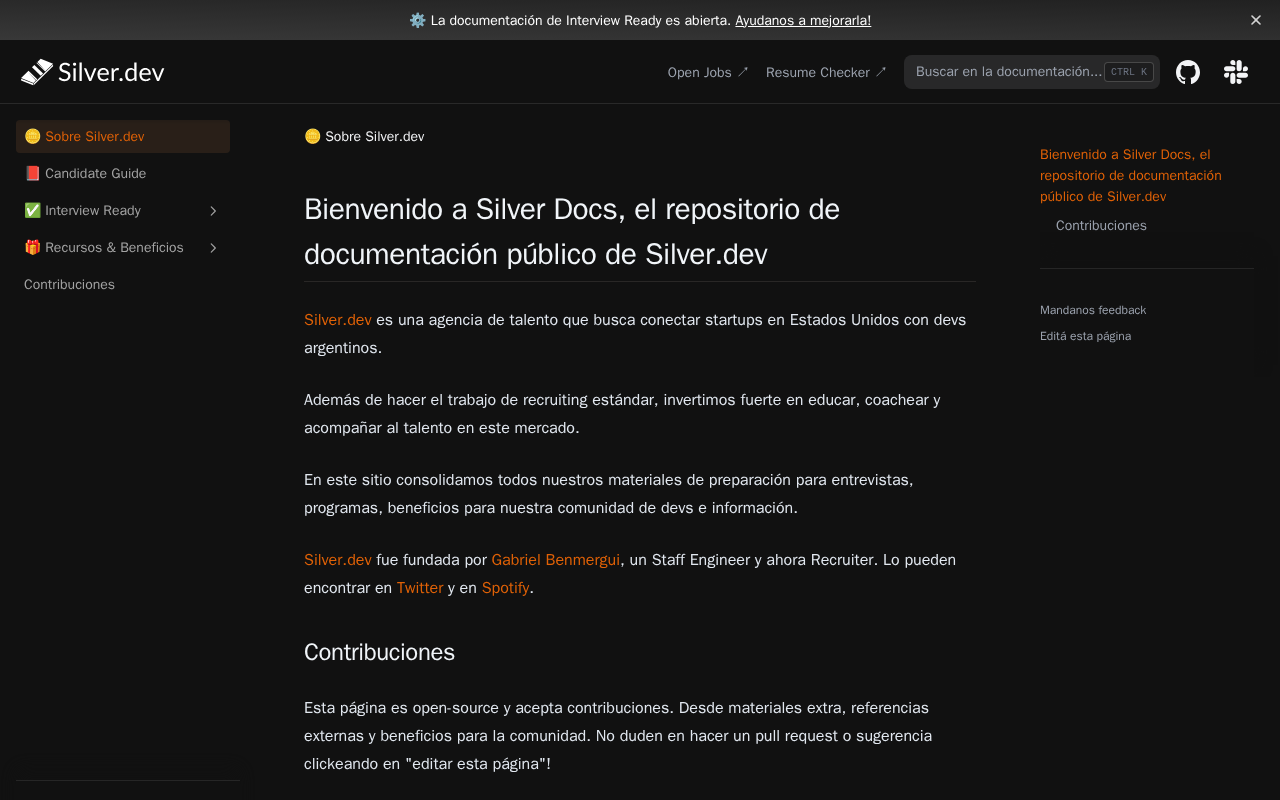
Task: Open the 'Spotify' link
Action: click(x=505, y=588)
